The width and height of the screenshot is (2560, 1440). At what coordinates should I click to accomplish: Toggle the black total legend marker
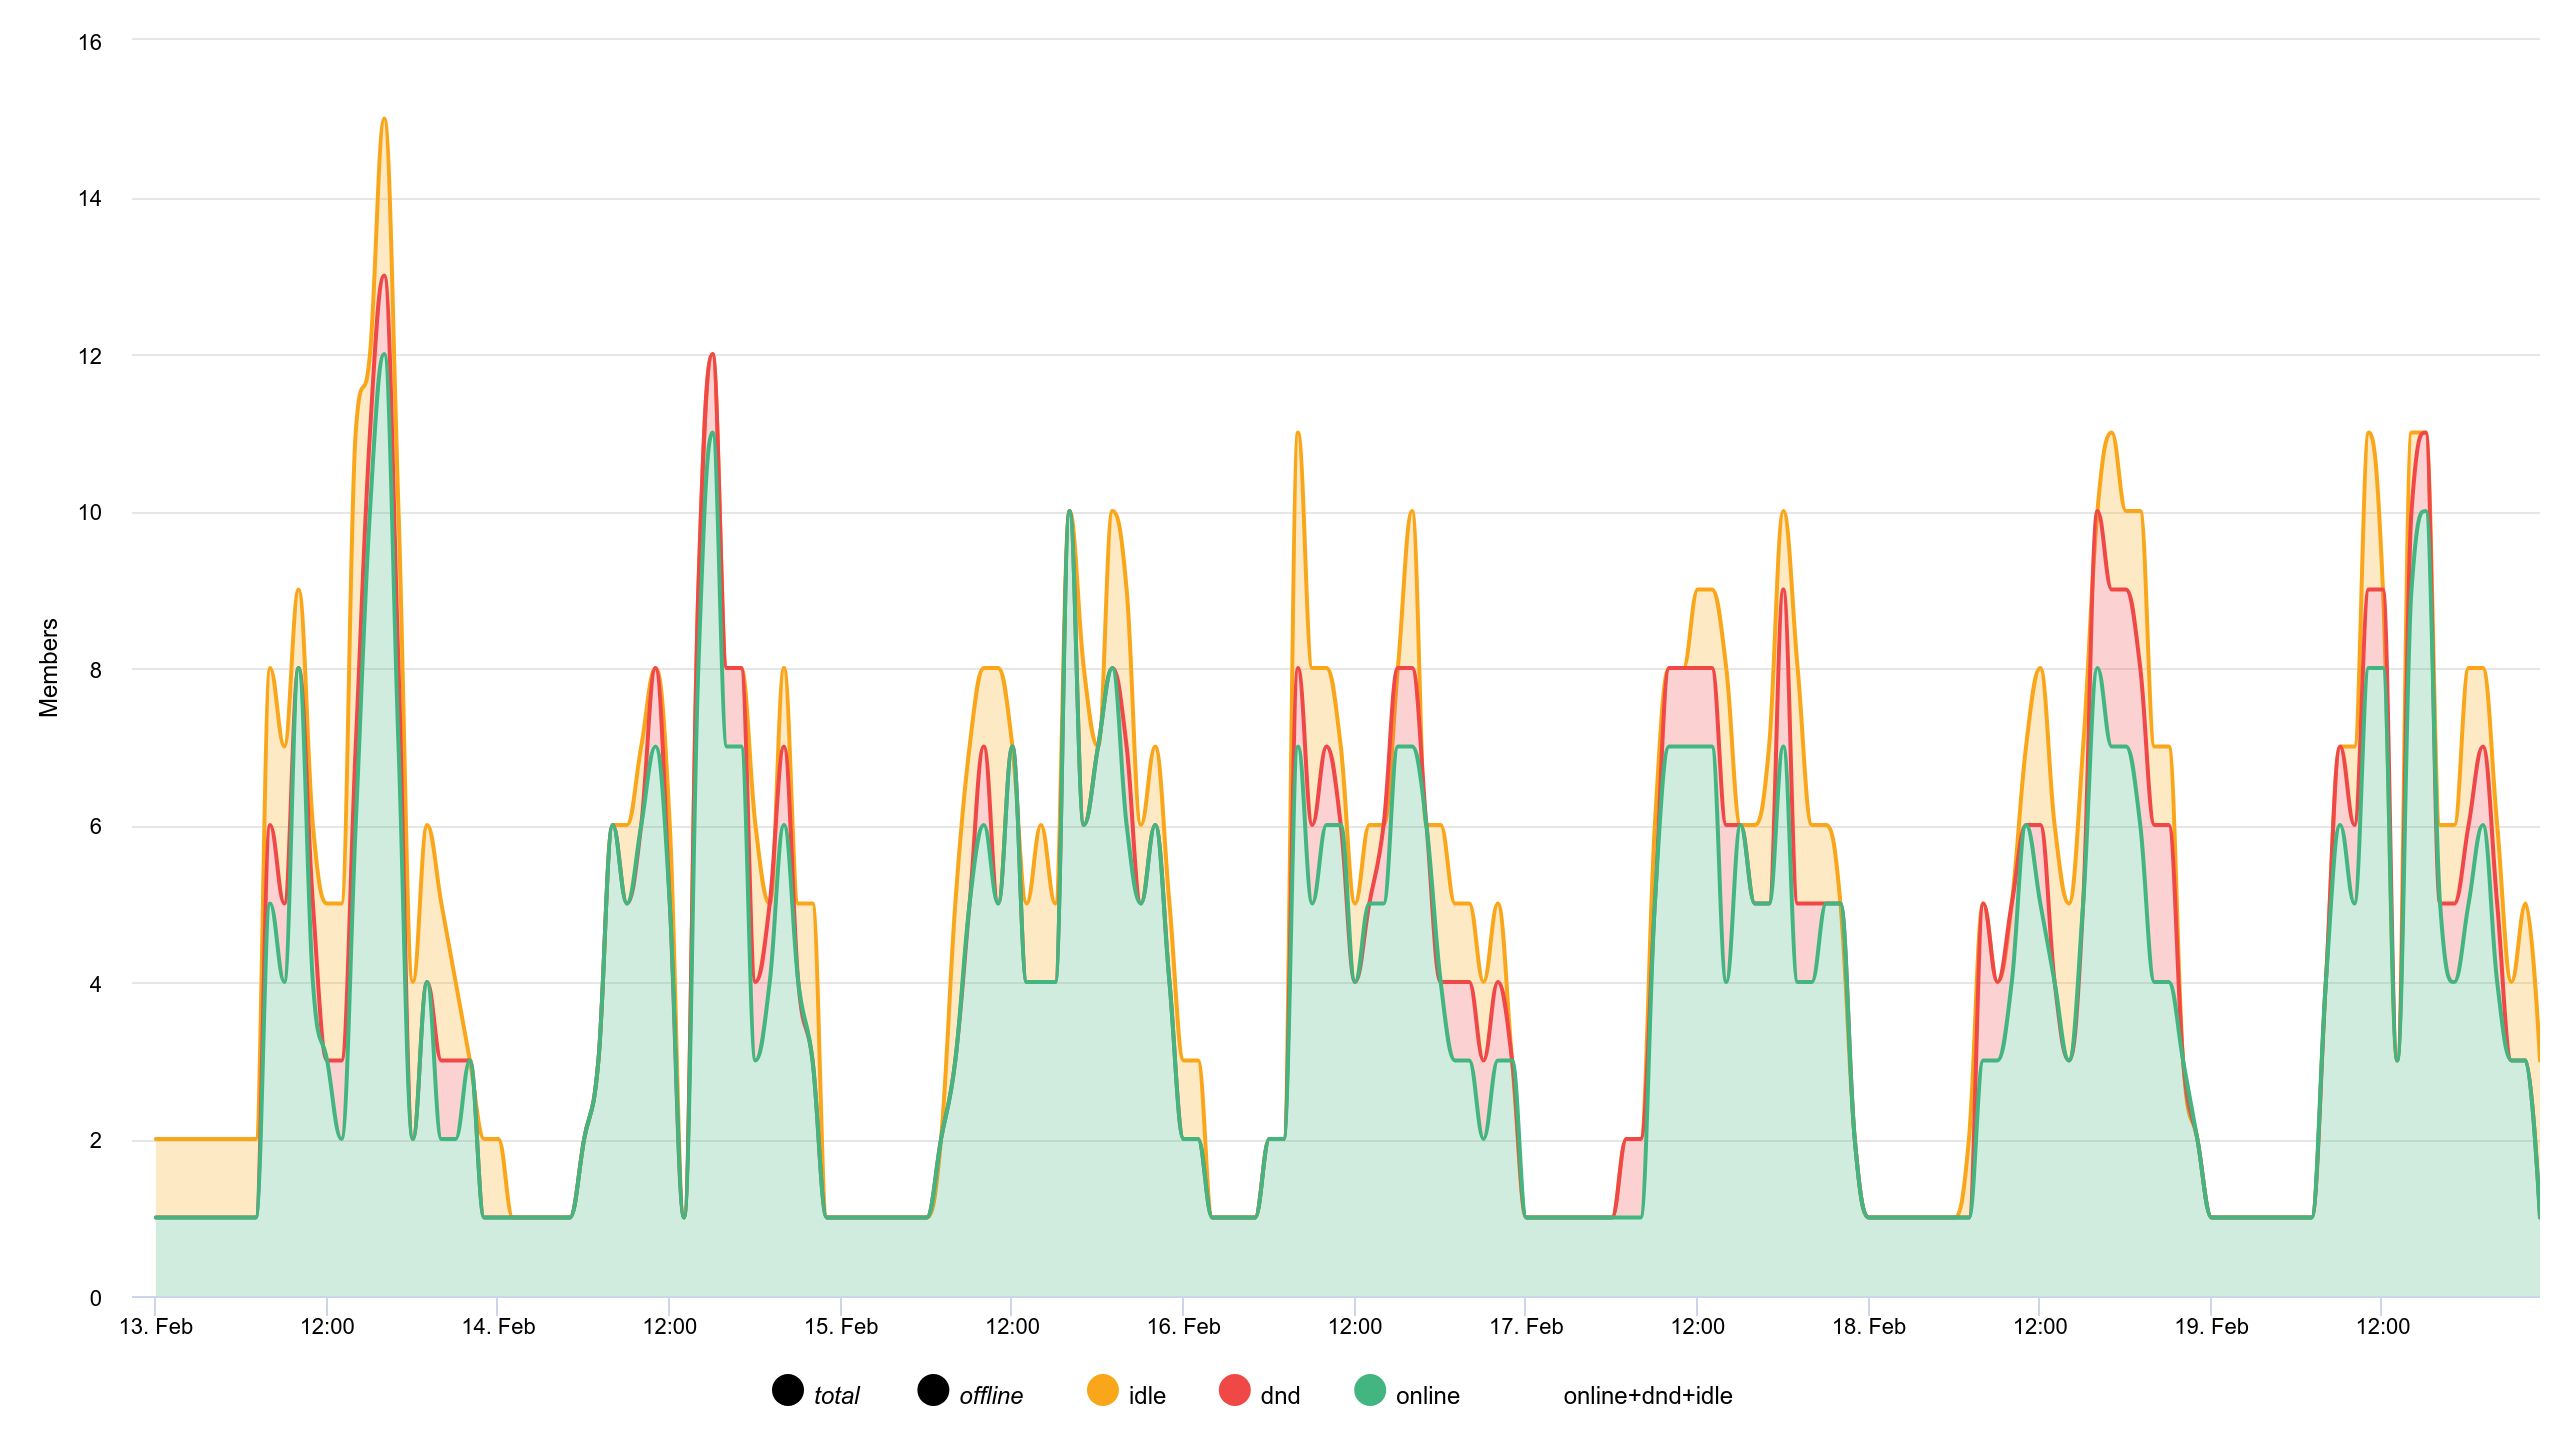[x=788, y=1390]
